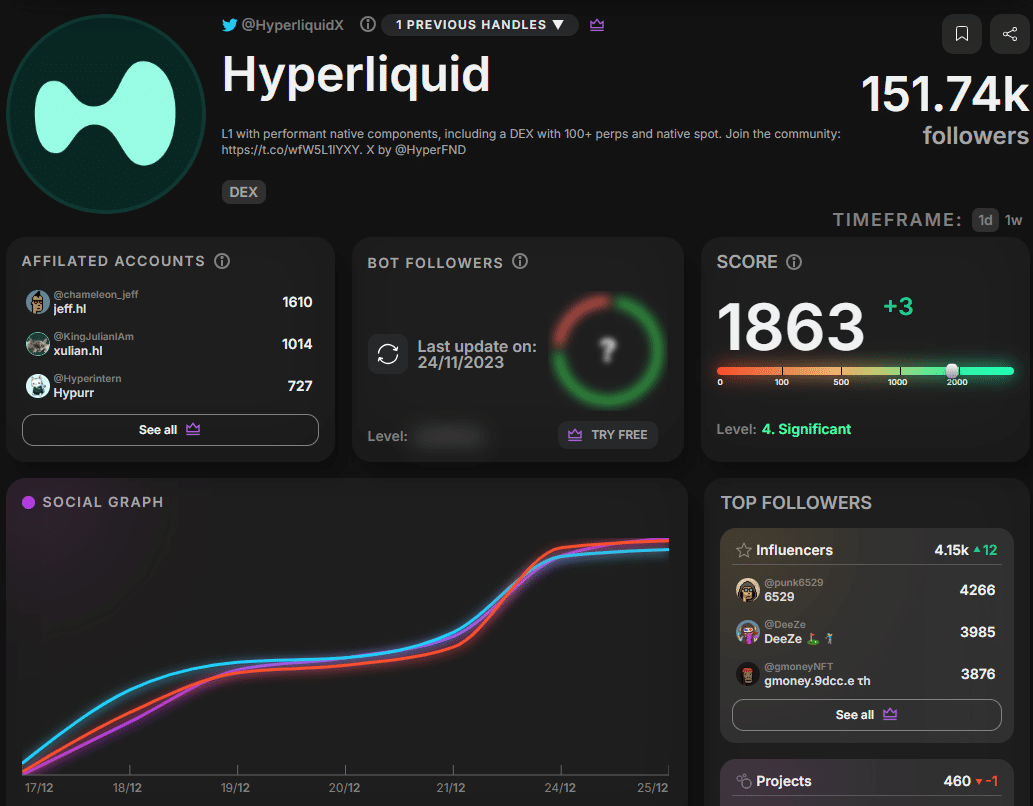The width and height of the screenshot is (1033, 806).
Task: See all affiliated accounts
Action: [x=169, y=429]
